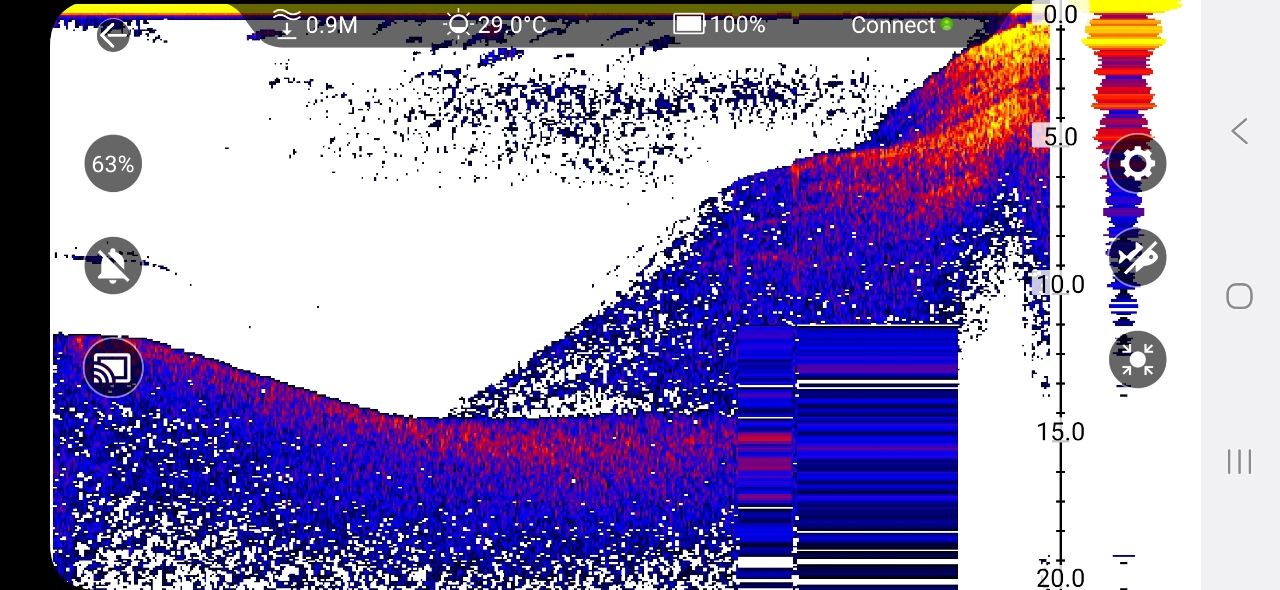Tap the 0.9M water depth indicator
Viewport: 1280px width, 590px height.
tap(315, 25)
